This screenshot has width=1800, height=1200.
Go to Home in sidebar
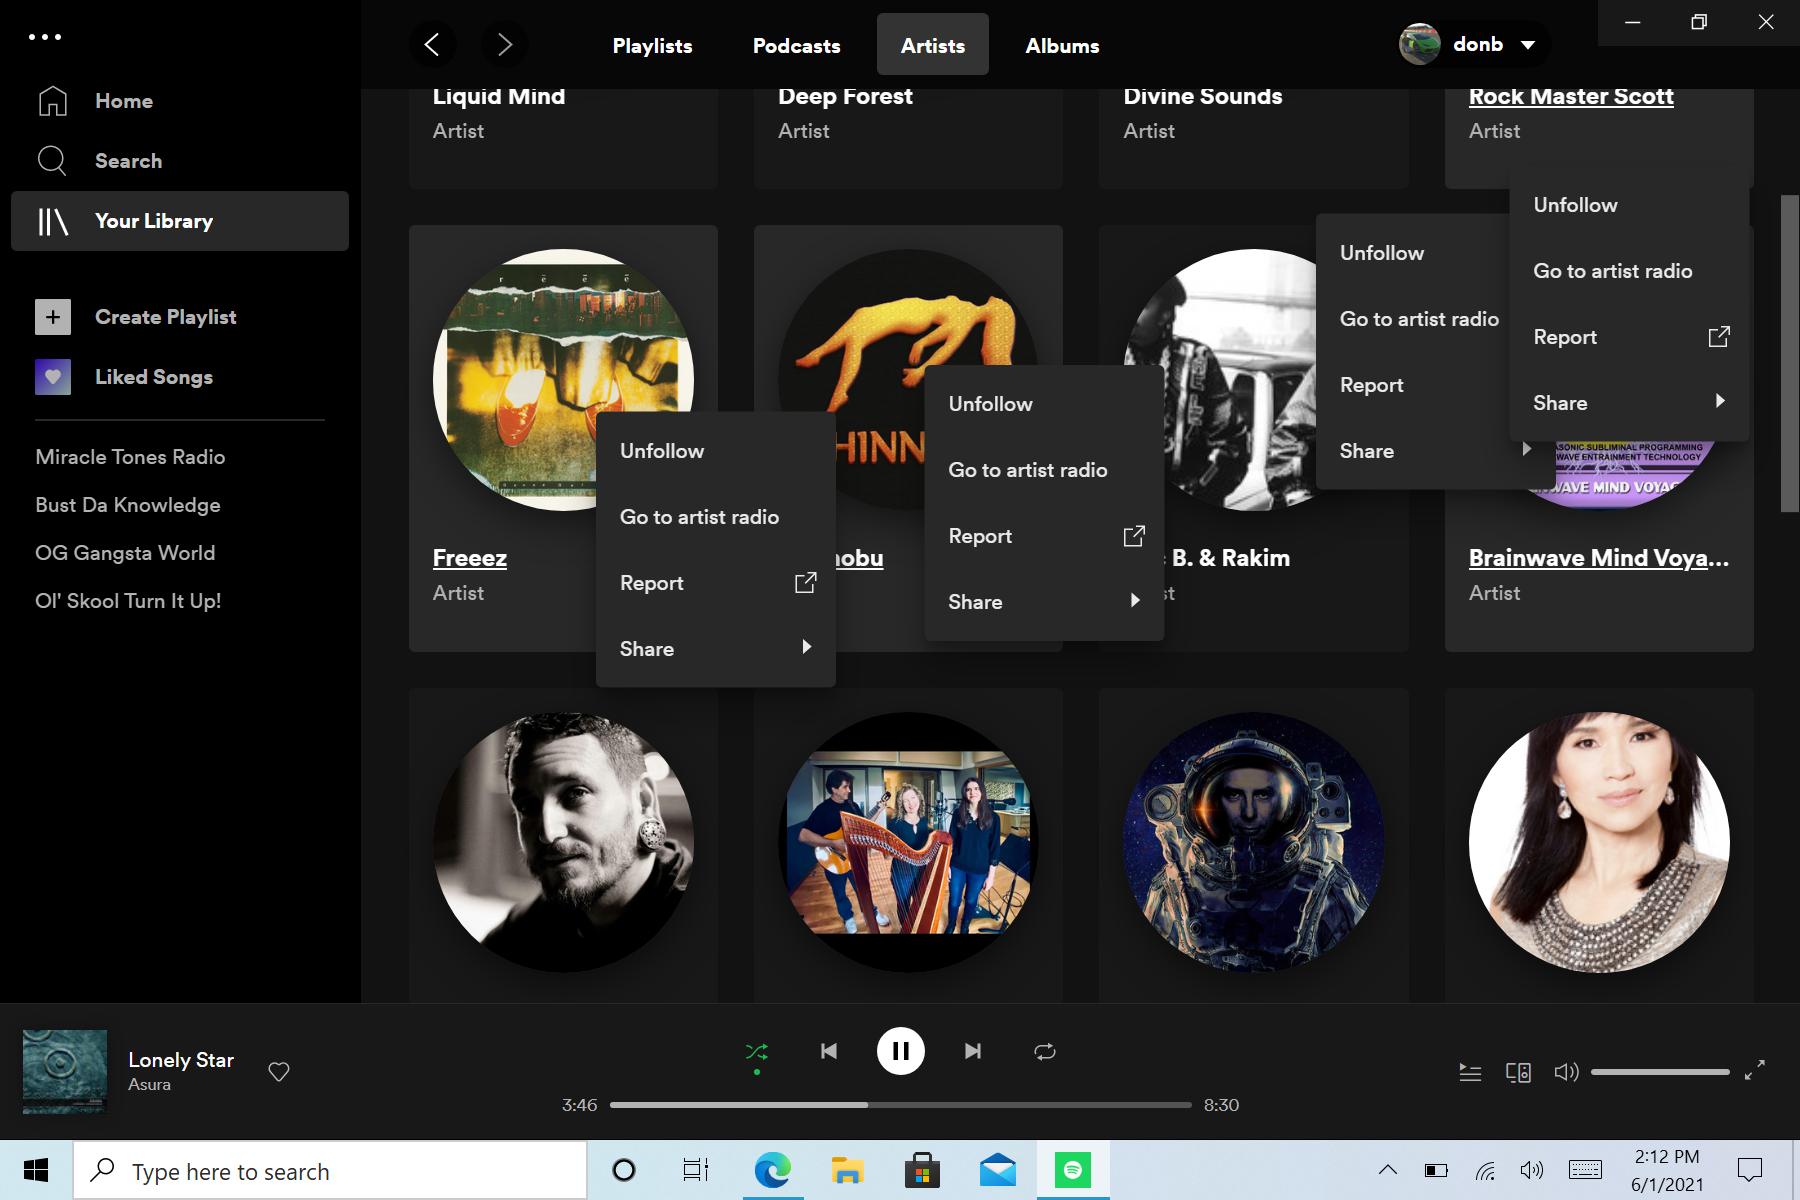point(124,101)
